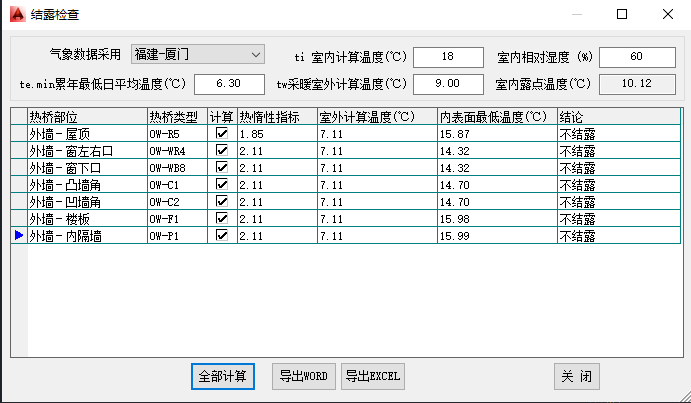Toggle the OW-WB8 row calculation checkbox

tap(222, 167)
